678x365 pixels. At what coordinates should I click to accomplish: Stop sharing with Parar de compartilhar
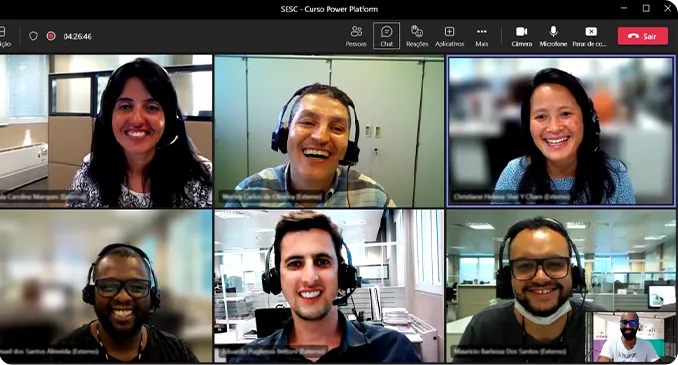(x=590, y=36)
